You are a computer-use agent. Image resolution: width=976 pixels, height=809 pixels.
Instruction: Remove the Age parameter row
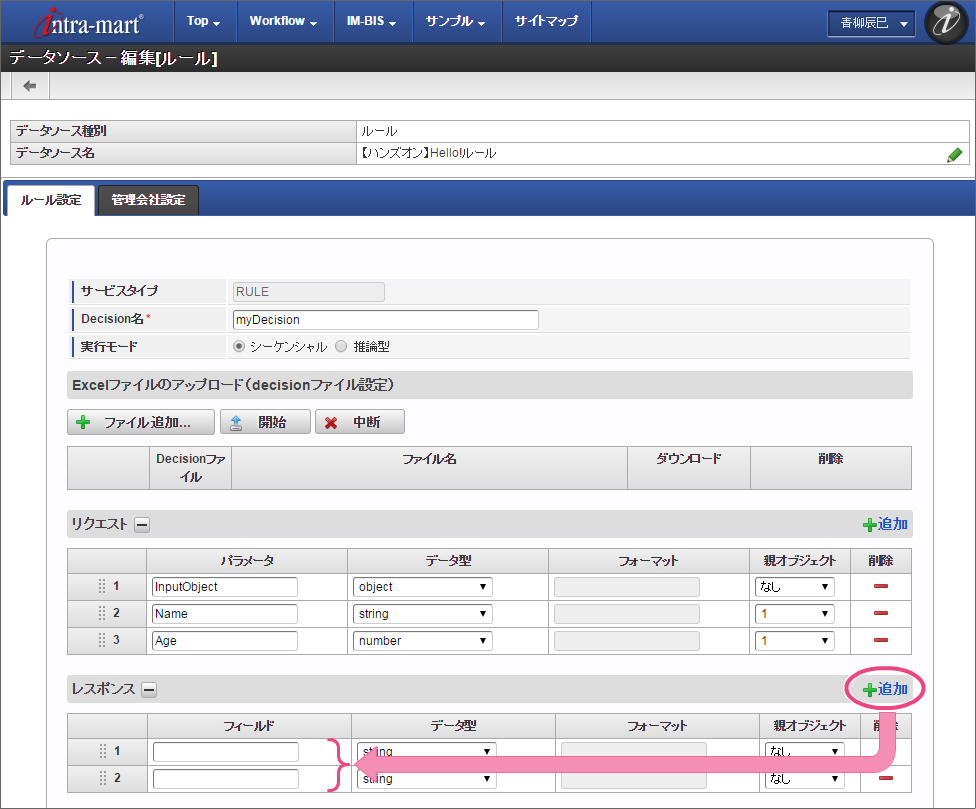(x=881, y=641)
